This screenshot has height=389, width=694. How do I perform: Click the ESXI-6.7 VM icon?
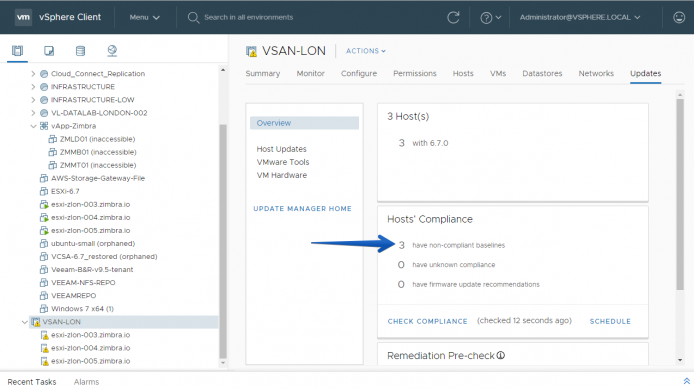(x=44, y=191)
